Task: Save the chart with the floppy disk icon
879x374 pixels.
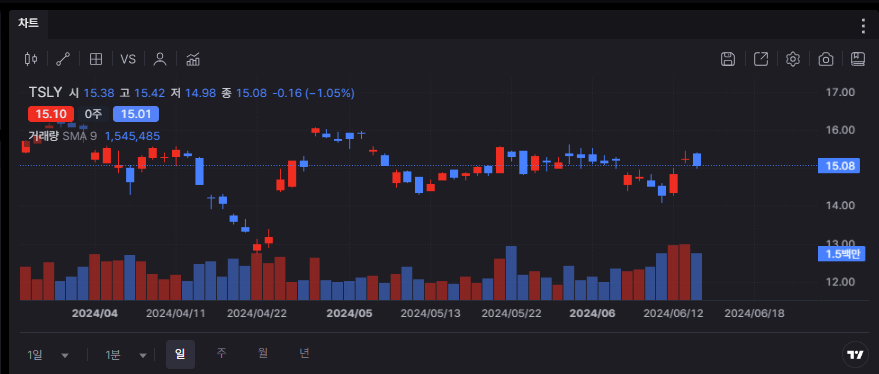Action: (728, 59)
